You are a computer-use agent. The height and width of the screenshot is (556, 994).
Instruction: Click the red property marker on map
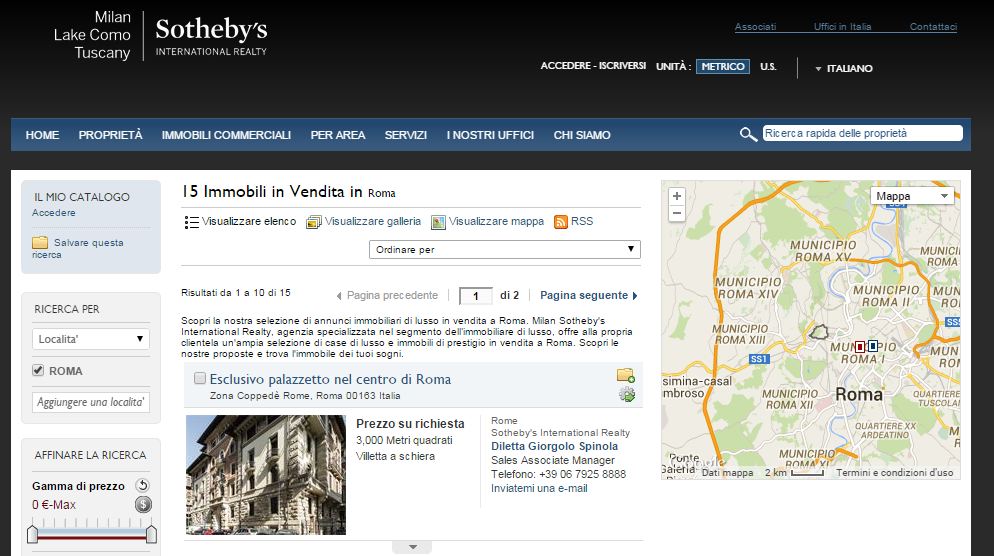860,346
